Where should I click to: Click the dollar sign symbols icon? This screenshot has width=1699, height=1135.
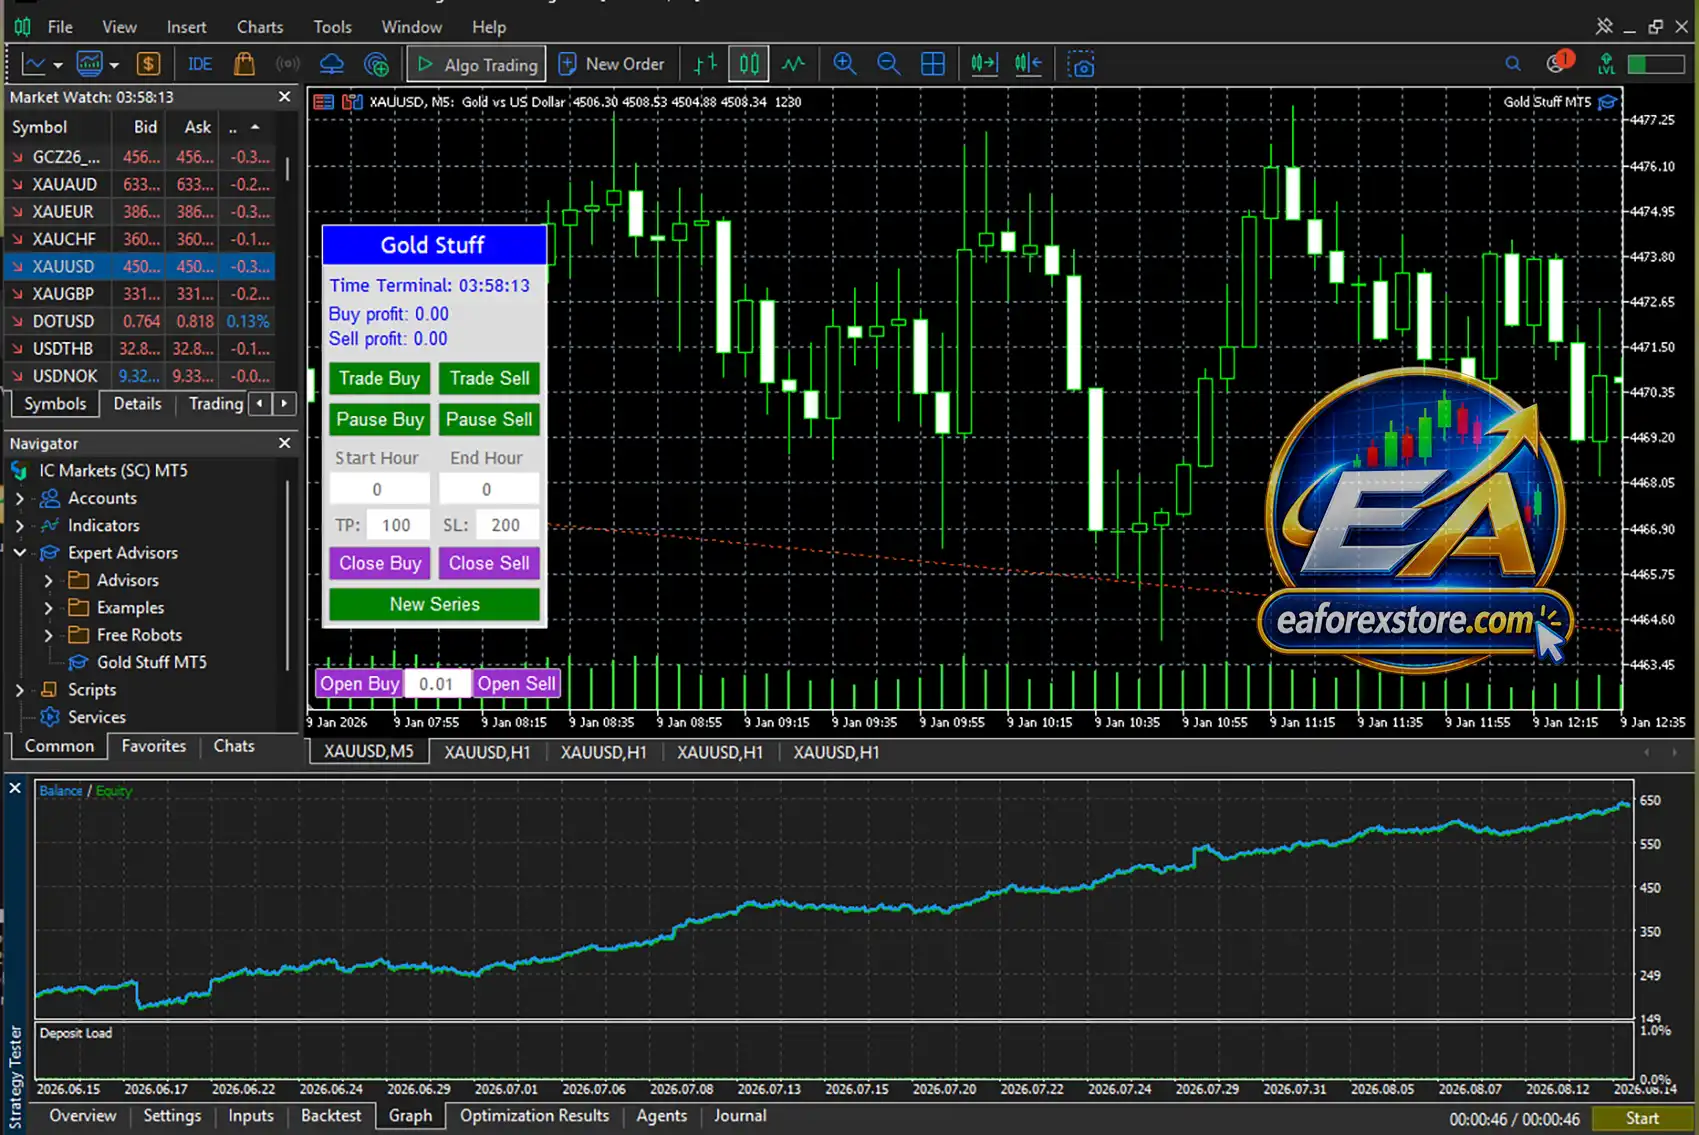148,65
